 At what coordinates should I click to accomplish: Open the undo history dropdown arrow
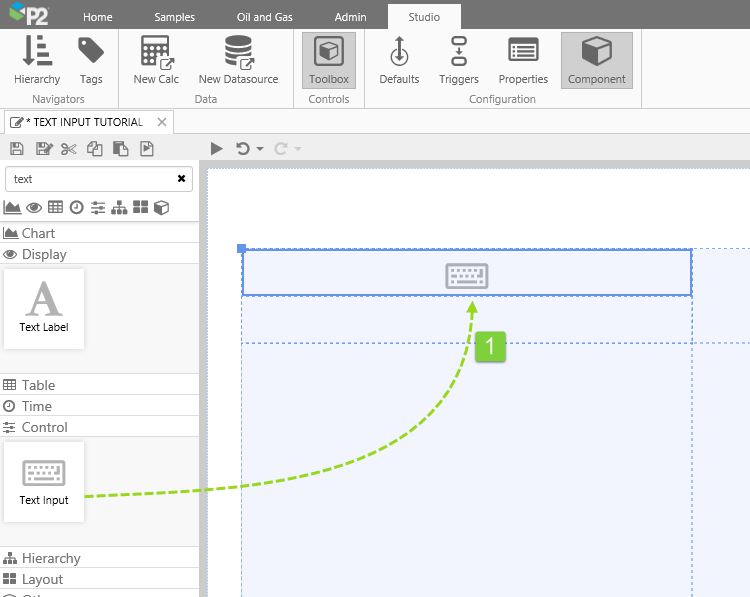260,149
